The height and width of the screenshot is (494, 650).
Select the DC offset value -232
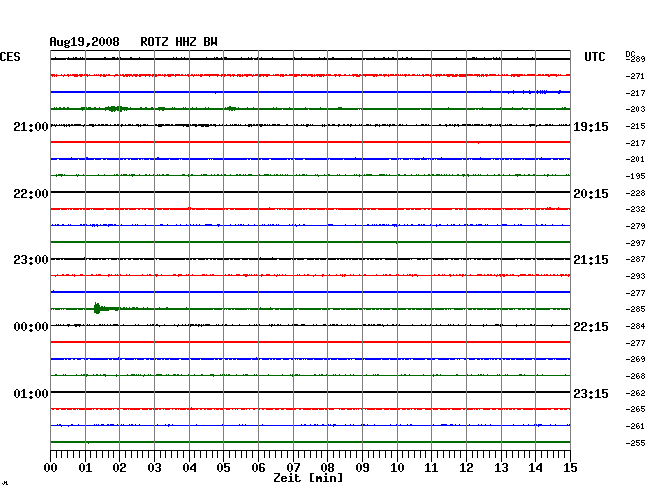tap(635, 209)
